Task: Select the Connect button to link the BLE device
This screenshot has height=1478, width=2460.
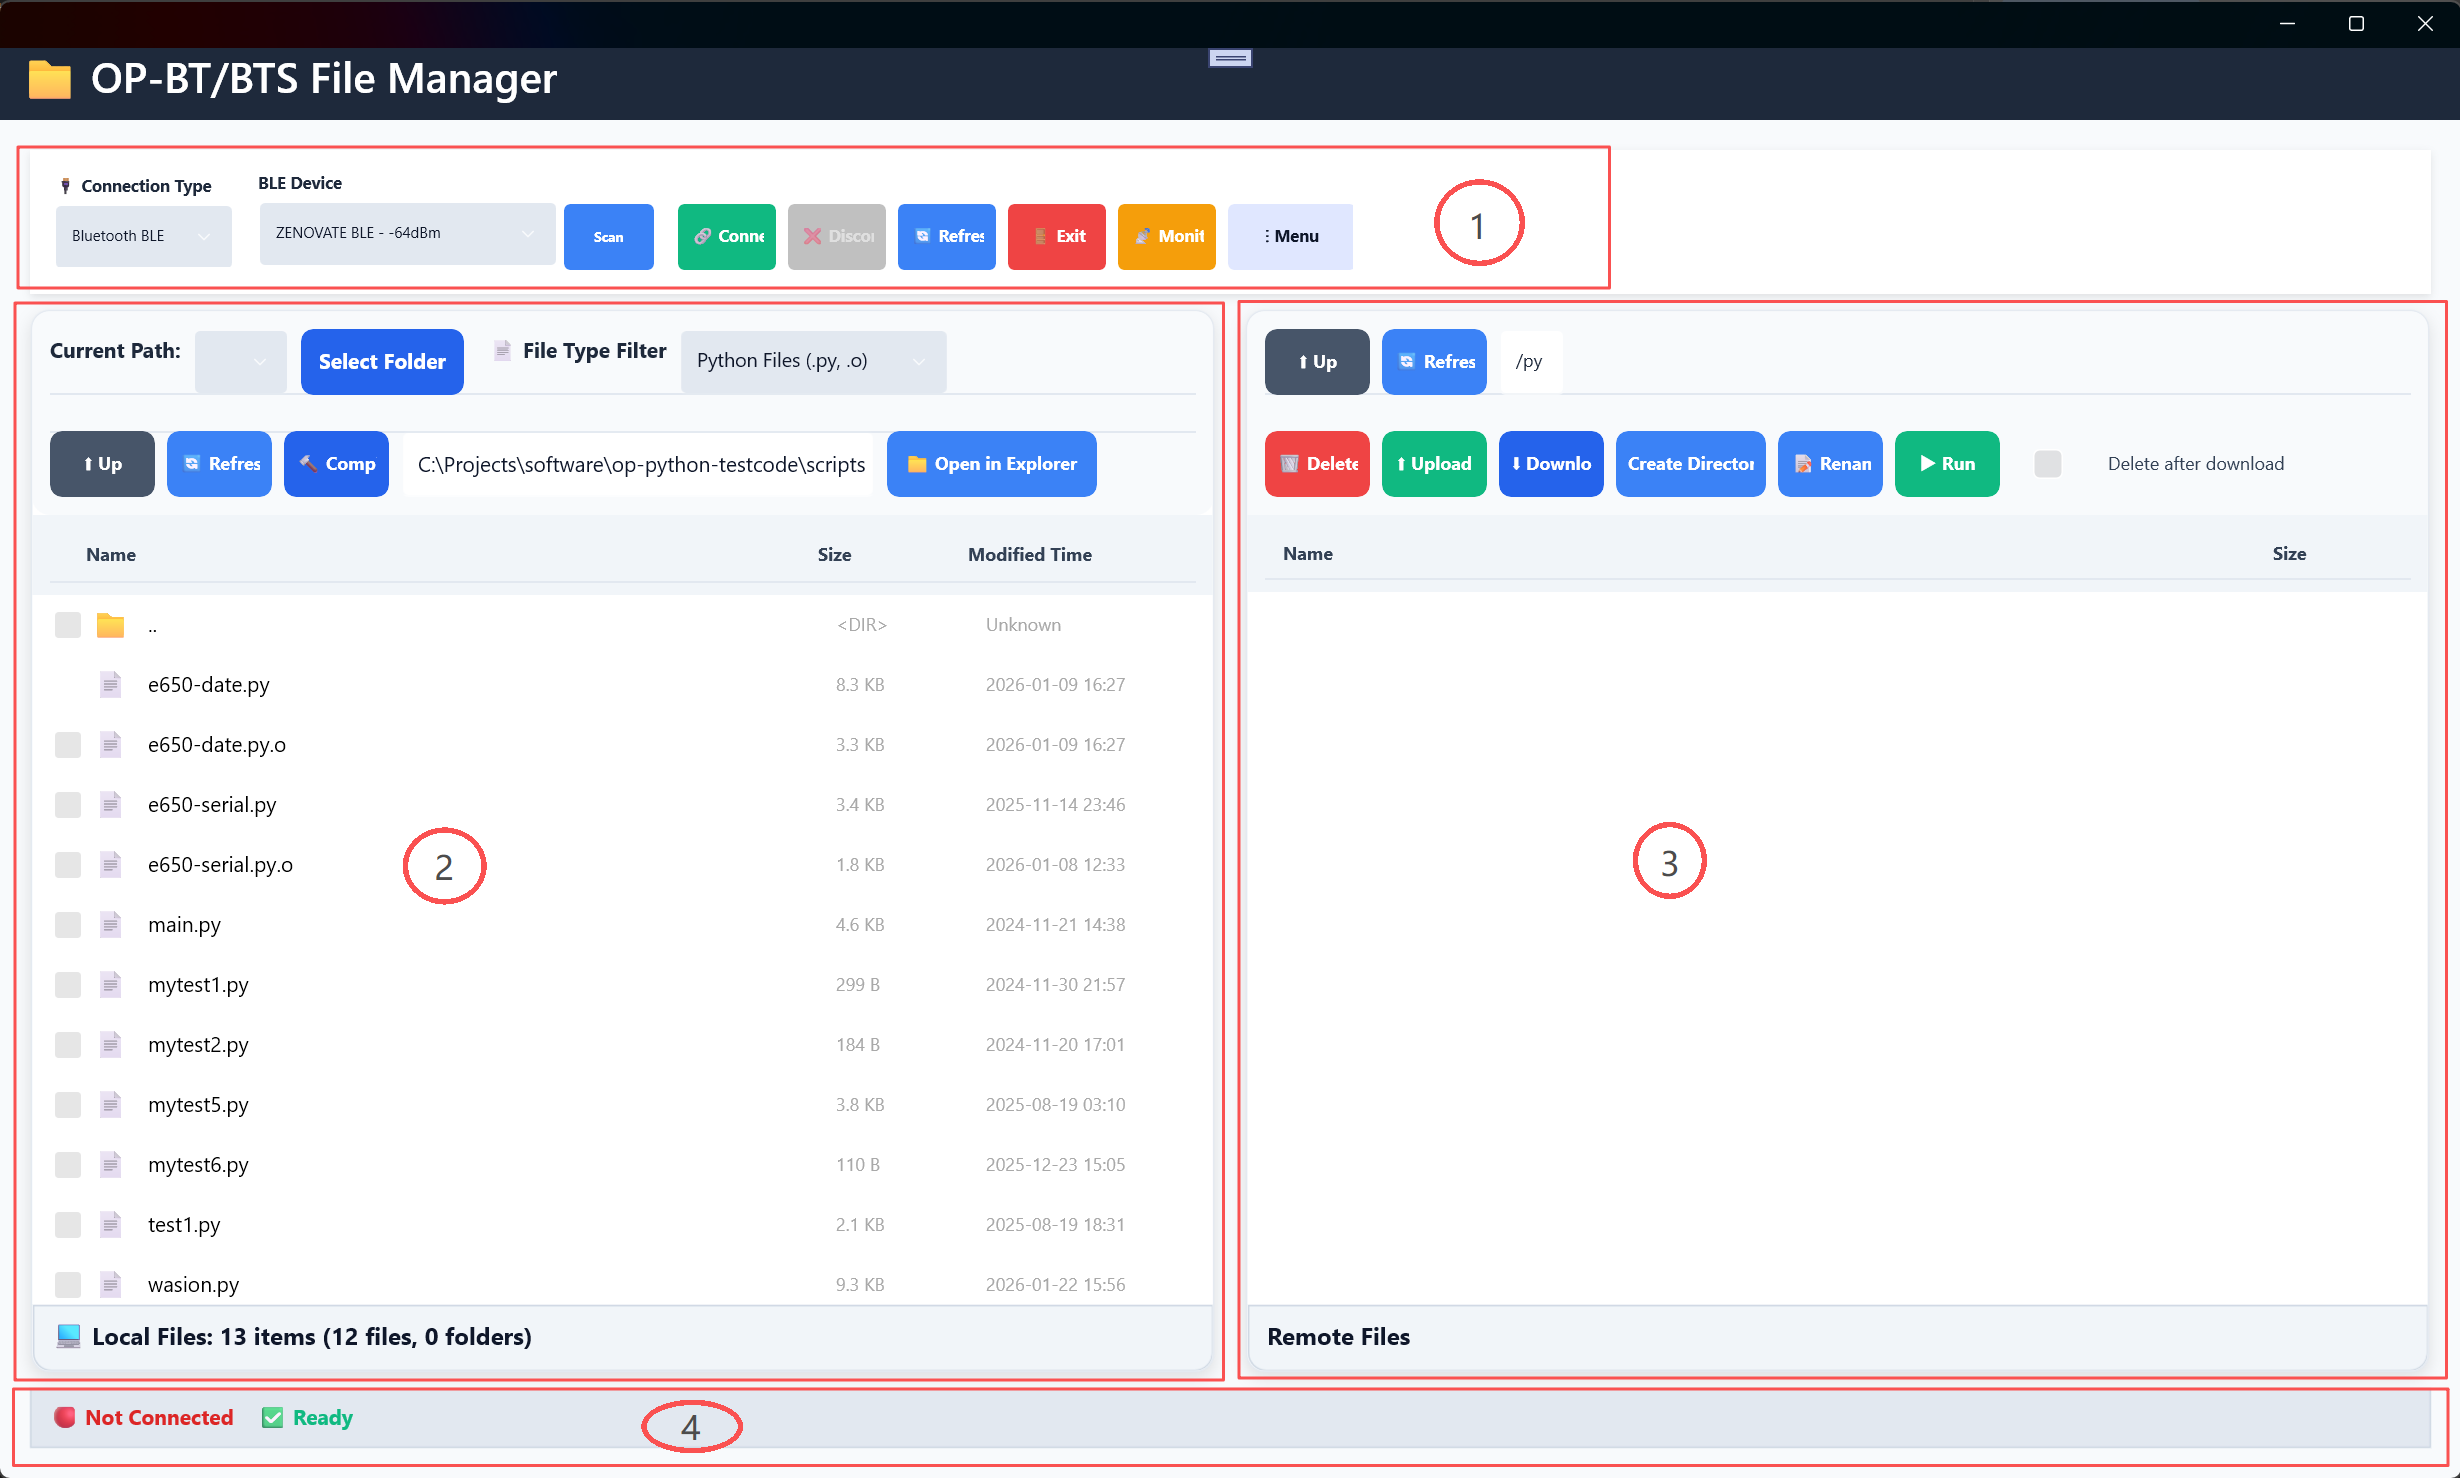Action: pyautogui.click(x=726, y=236)
